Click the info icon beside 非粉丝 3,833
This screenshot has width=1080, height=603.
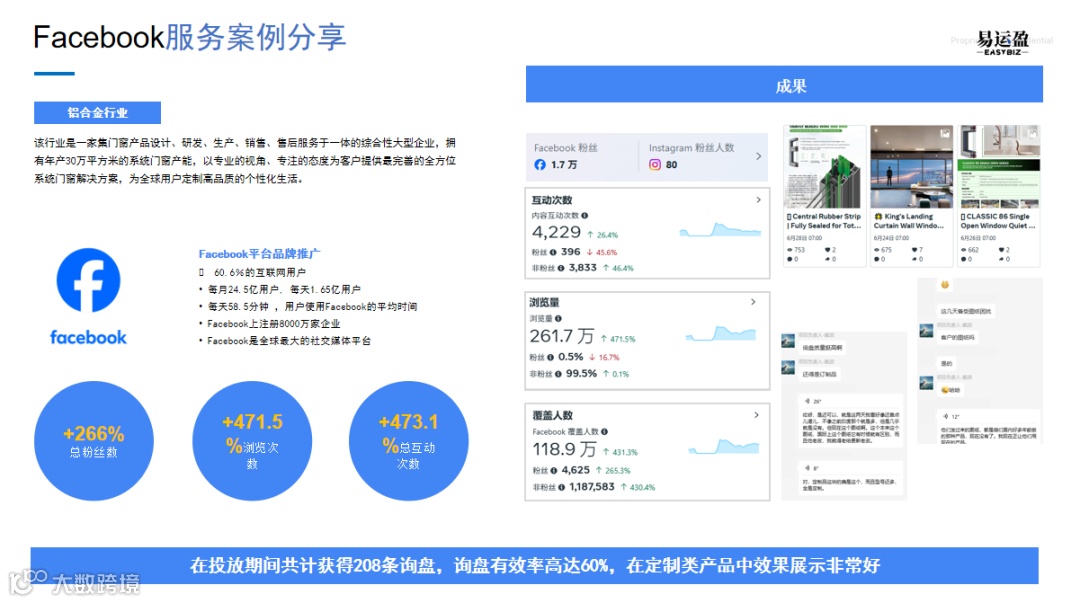point(561,268)
